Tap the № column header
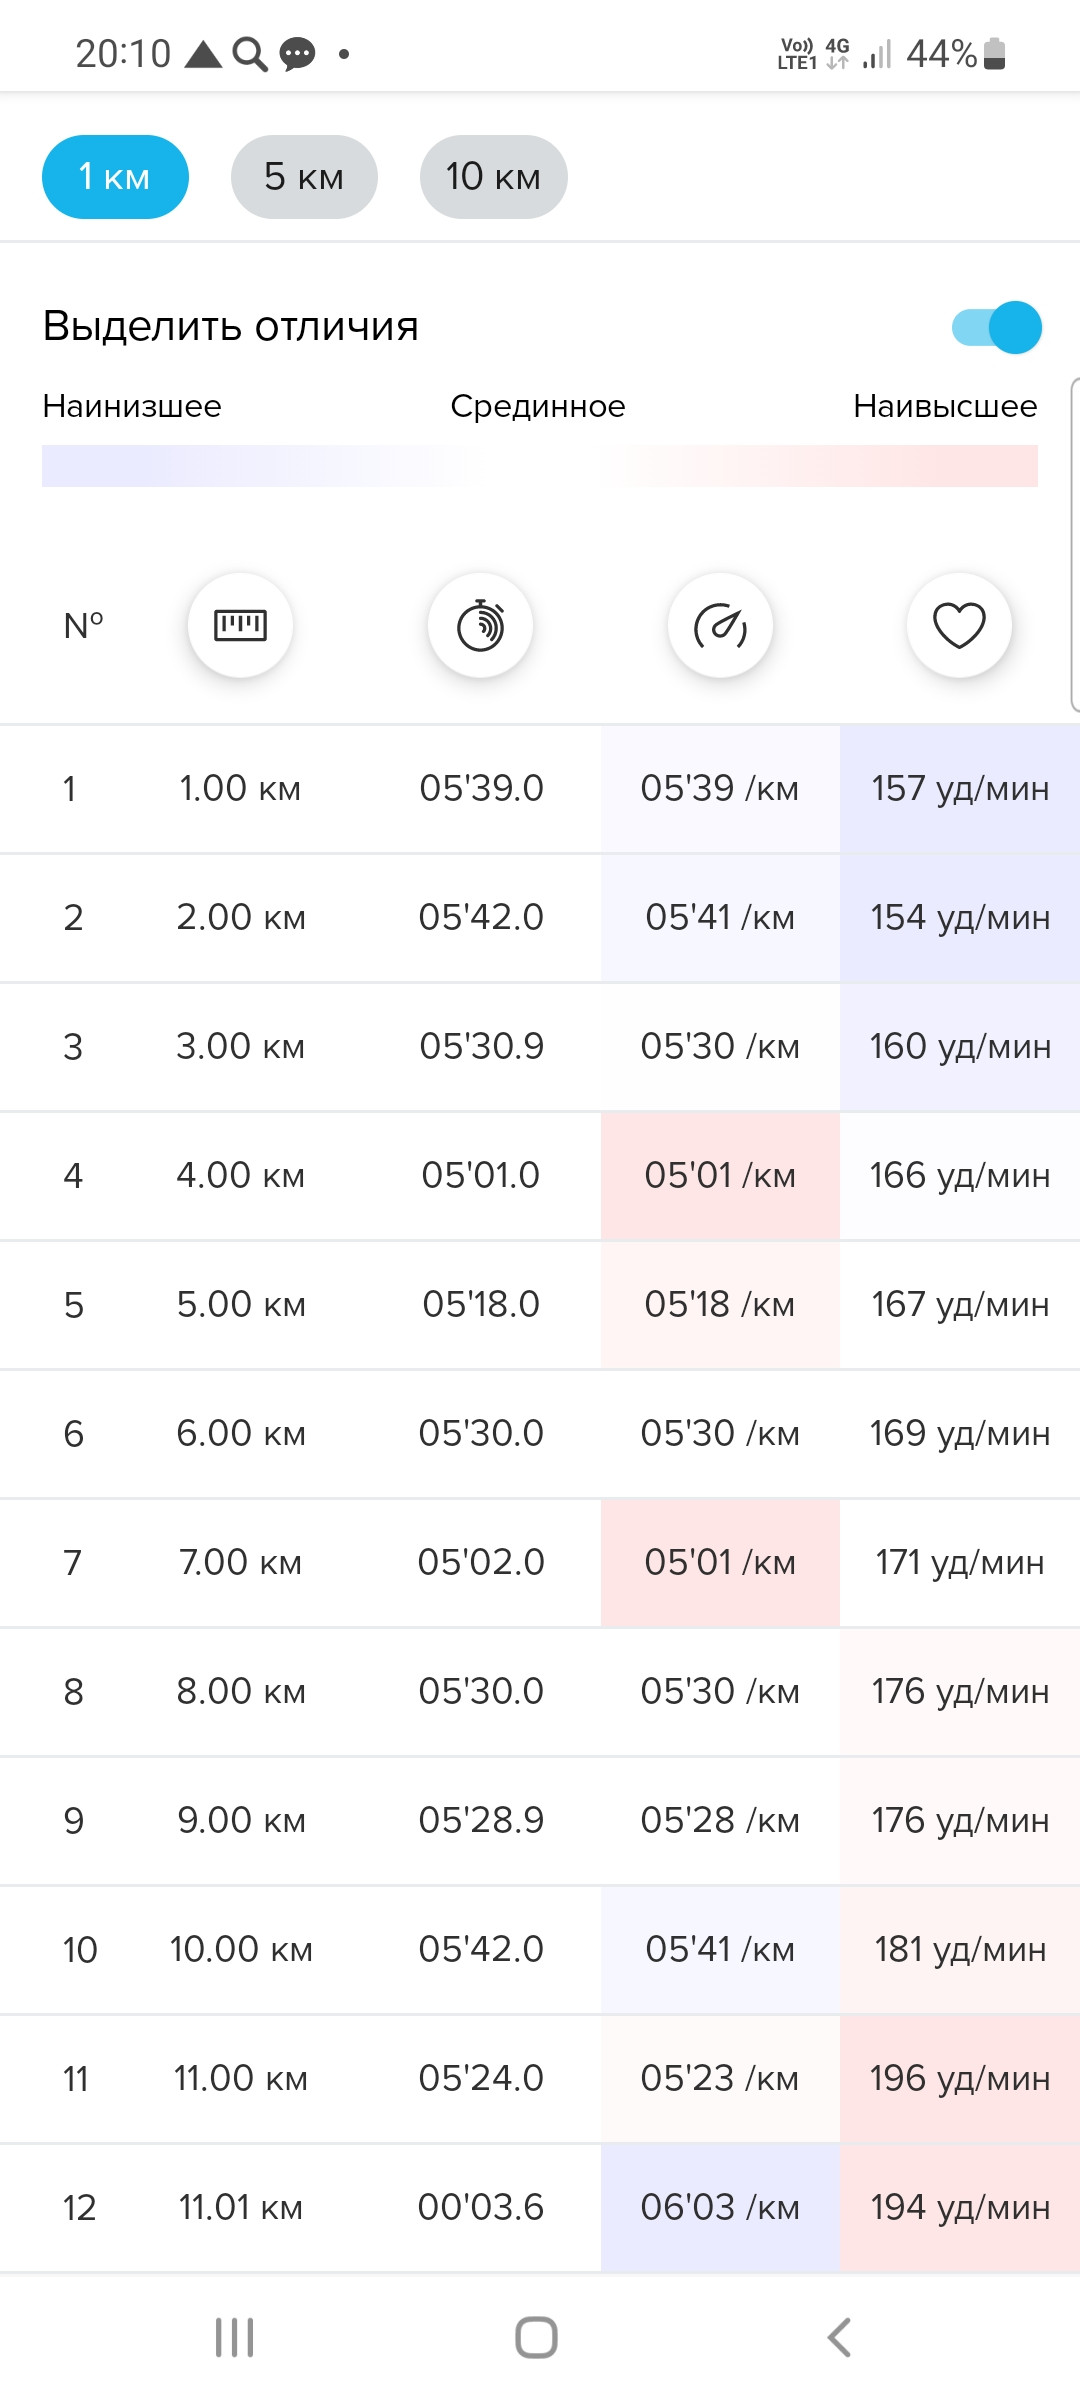The height and width of the screenshot is (2400, 1080). click(x=84, y=626)
